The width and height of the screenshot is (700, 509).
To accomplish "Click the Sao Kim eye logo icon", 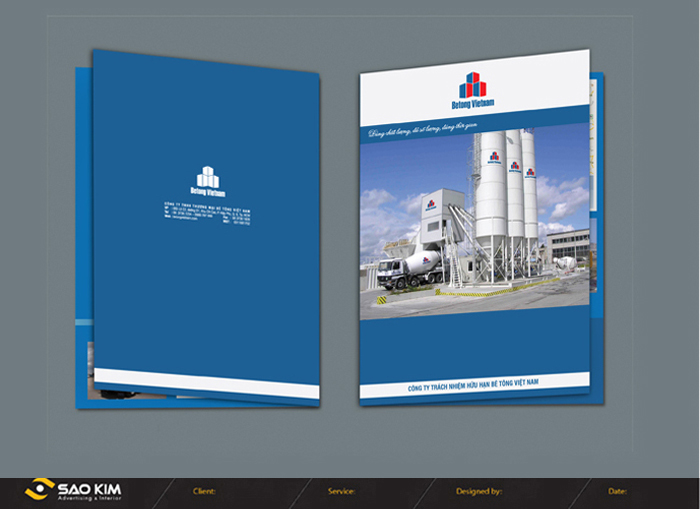I will pyautogui.click(x=40, y=489).
